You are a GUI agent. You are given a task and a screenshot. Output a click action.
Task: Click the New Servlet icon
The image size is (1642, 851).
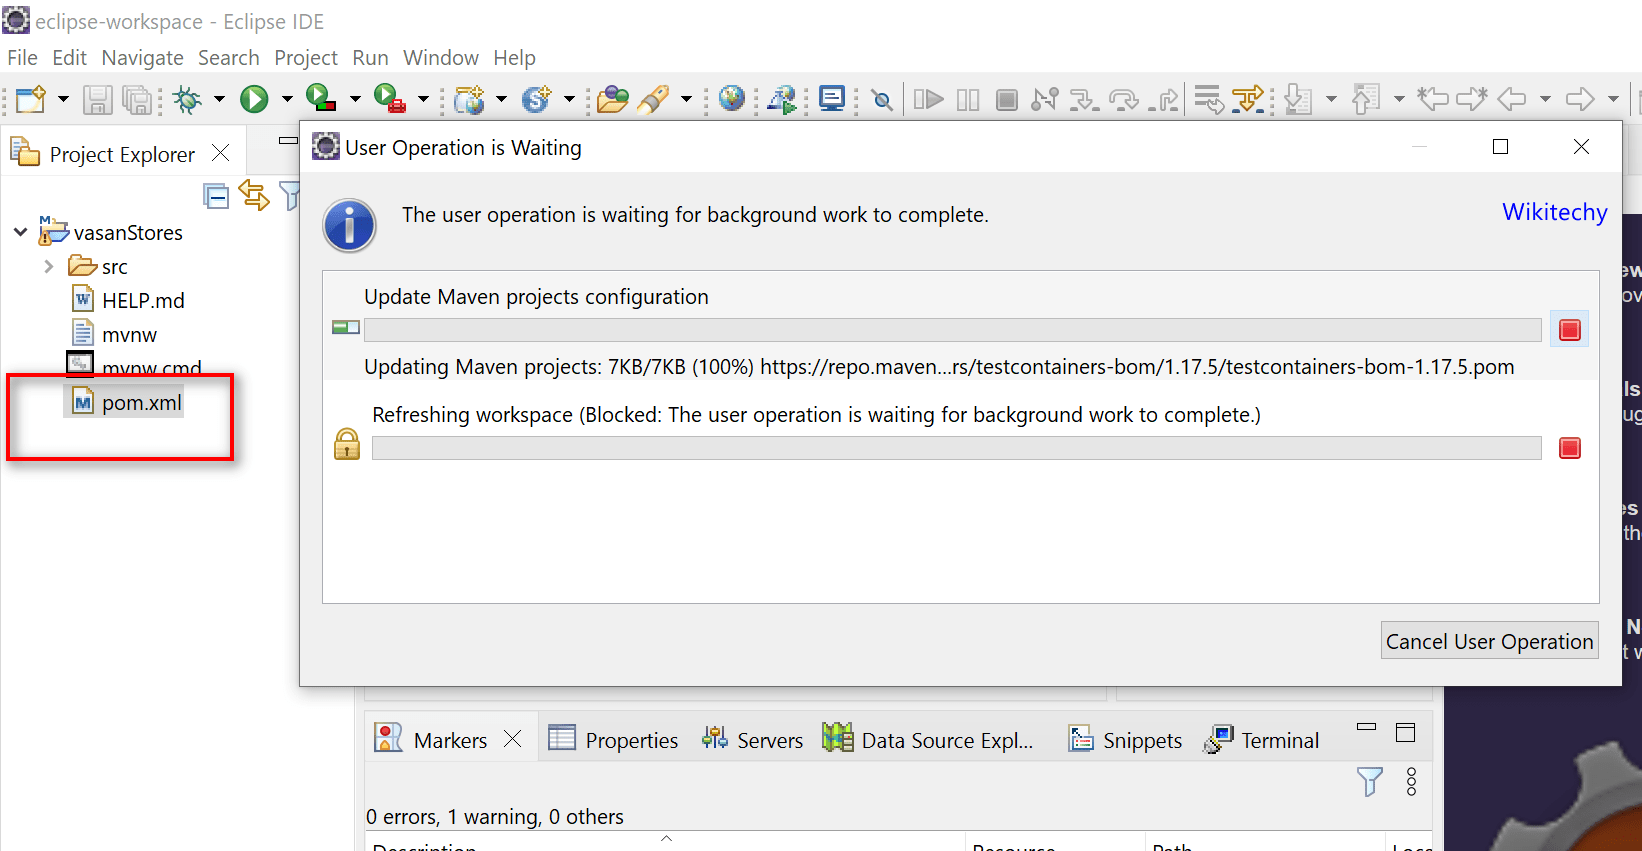[x=537, y=99]
